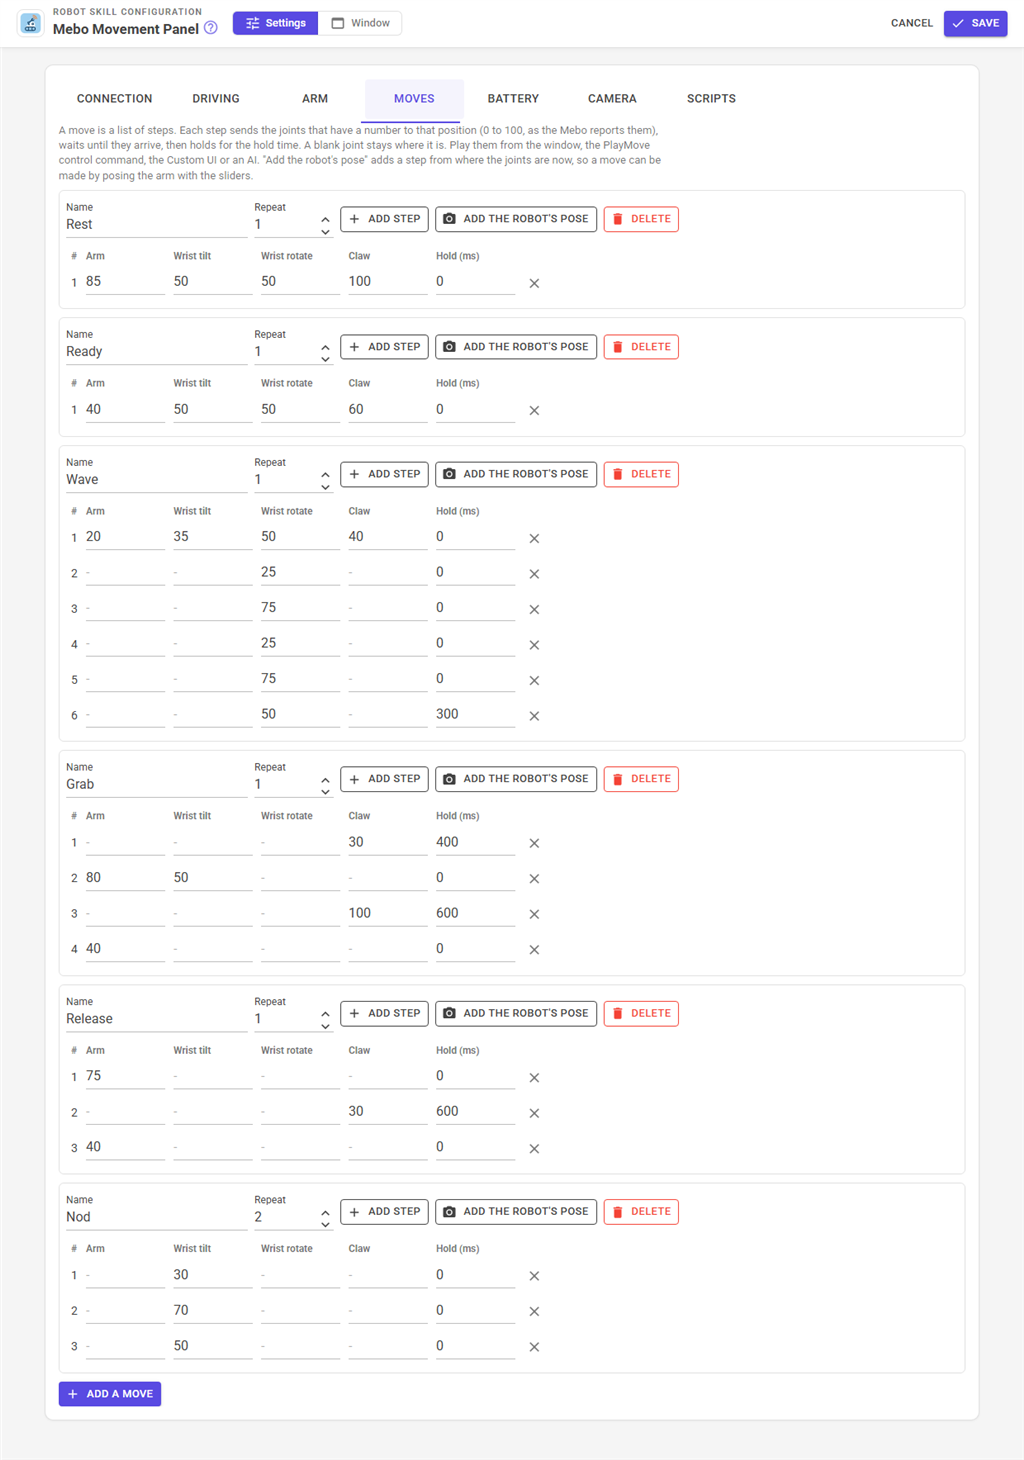The image size is (1024, 1460).
Task: Edit Wave step 1 Wrist tilt 35
Action: (213, 537)
